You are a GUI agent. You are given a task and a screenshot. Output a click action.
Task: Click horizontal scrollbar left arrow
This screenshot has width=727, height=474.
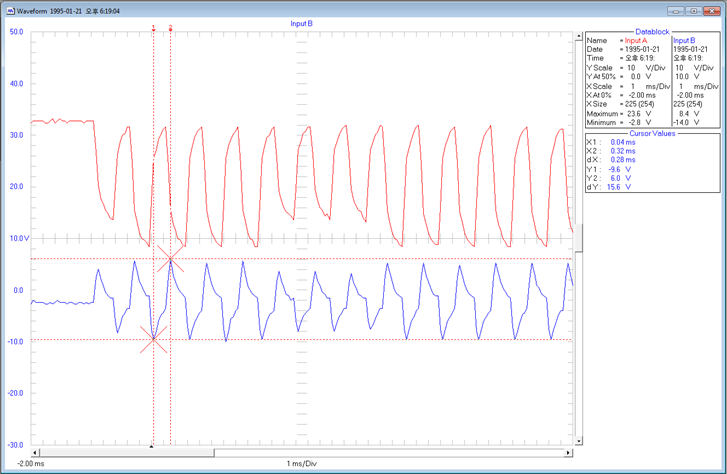point(35,453)
